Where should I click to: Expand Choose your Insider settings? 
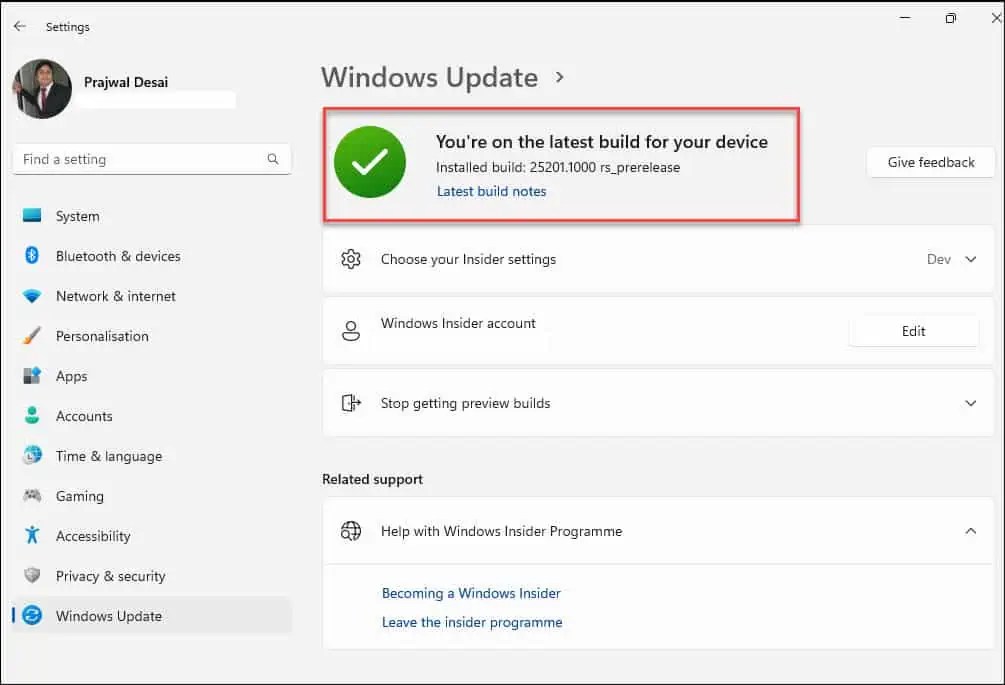pyautogui.click(x=658, y=260)
